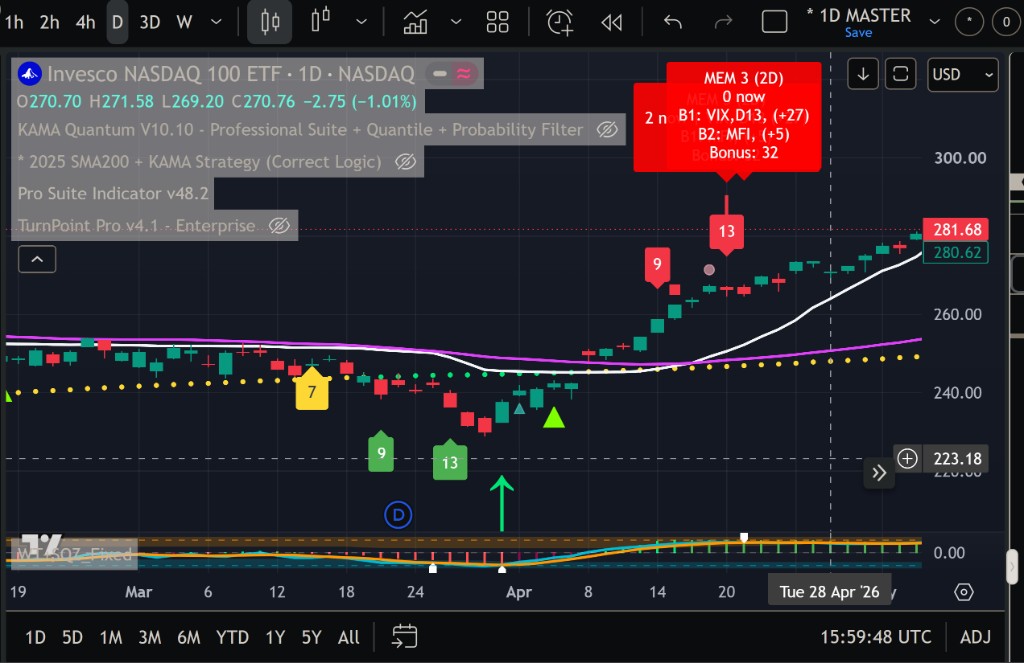Click the green 9 buy signal label

point(381,452)
